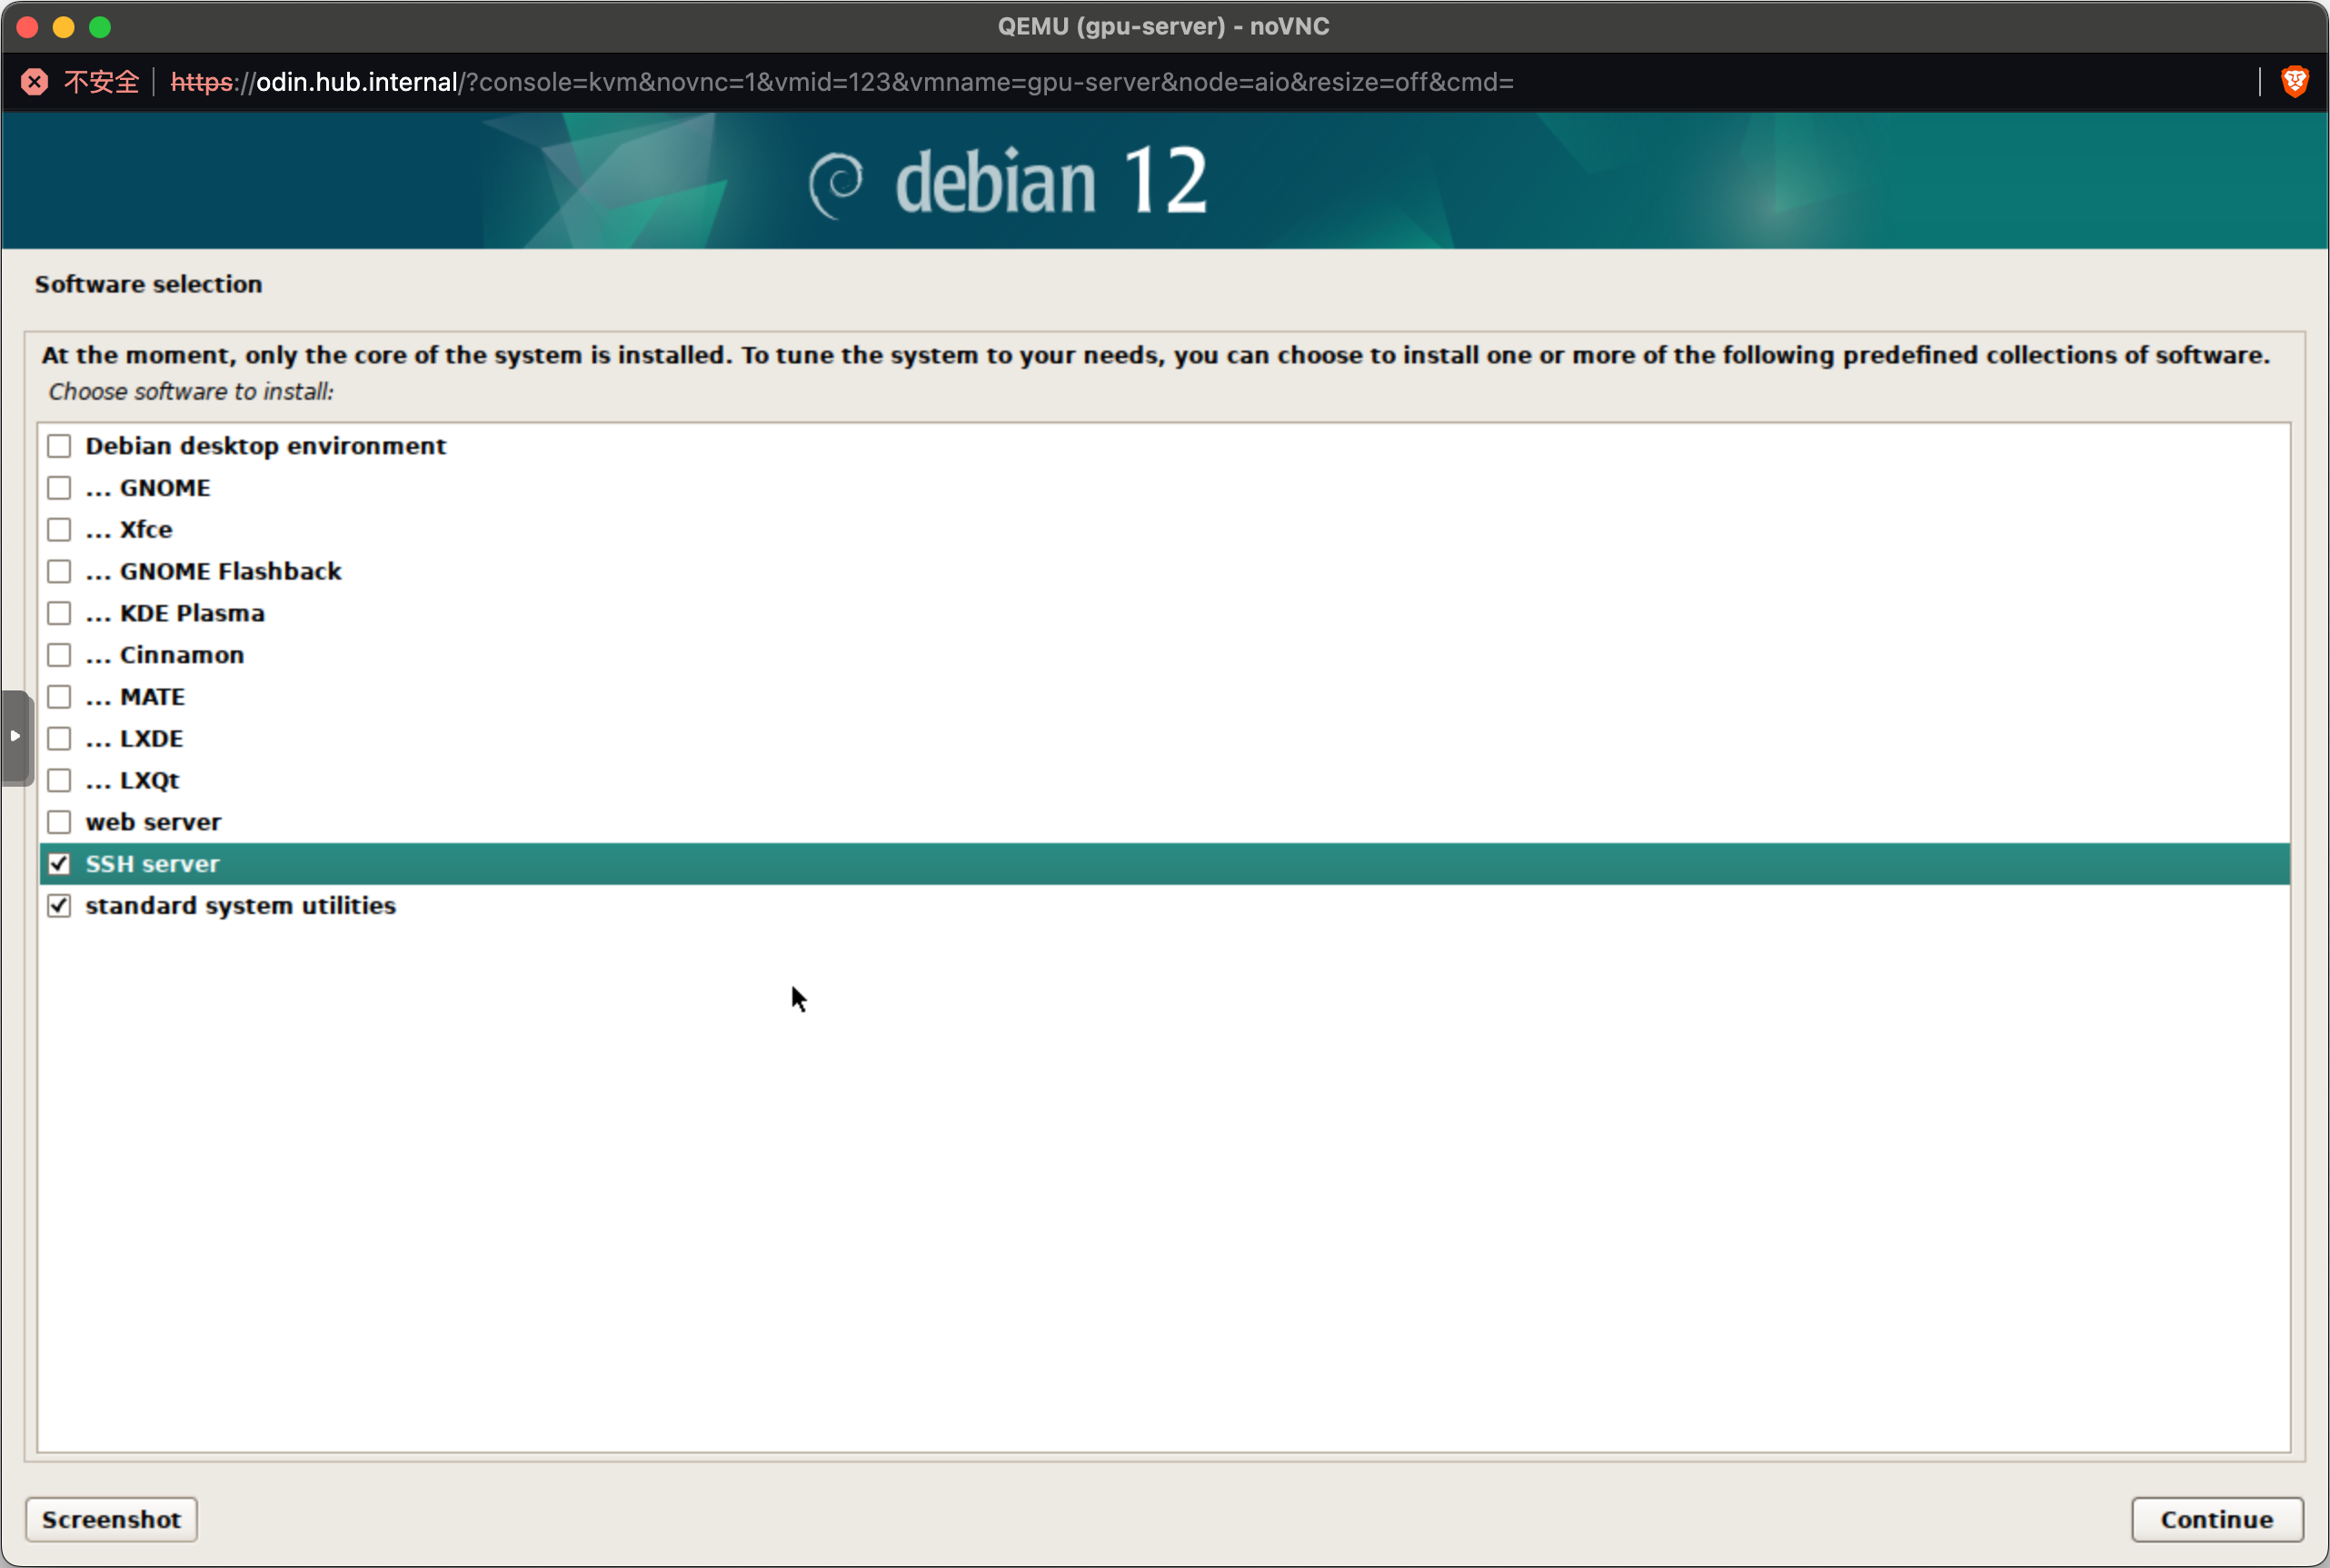Select the LXQt checkbox
Viewport: 2330px width, 1568px height.
click(x=59, y=780)
